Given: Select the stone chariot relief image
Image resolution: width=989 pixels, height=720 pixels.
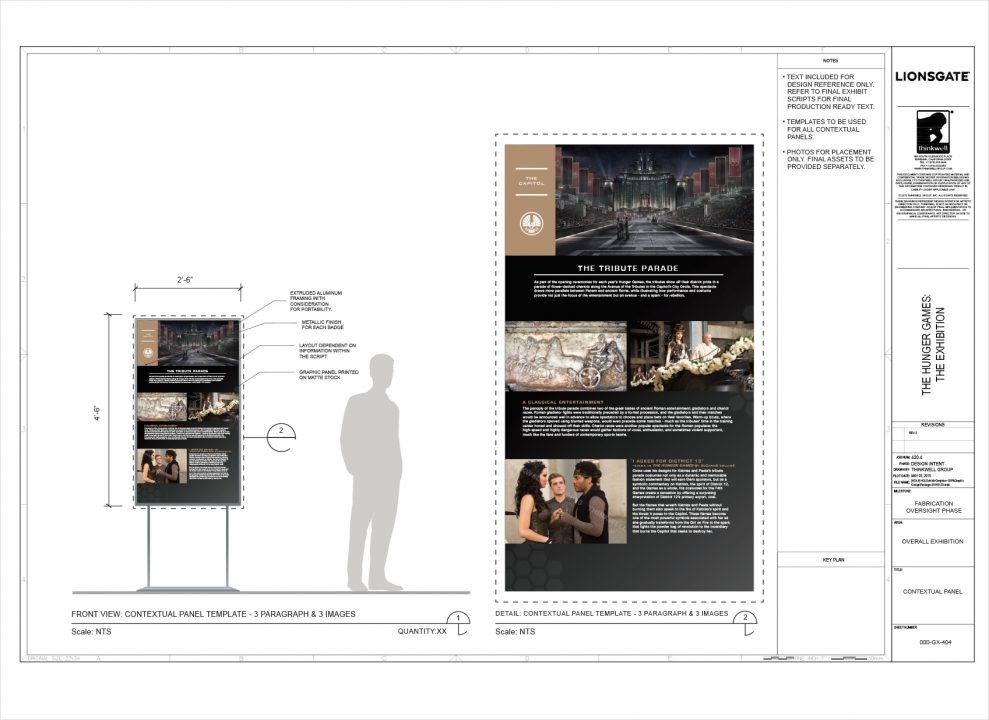Looking at the screenshot, I should [x=564, y=357].
